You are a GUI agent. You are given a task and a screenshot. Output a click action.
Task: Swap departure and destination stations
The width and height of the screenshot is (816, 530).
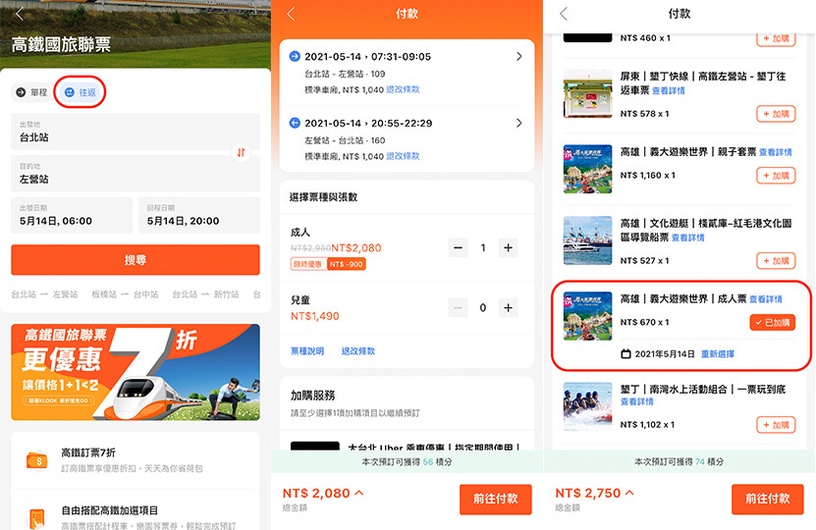241,153
